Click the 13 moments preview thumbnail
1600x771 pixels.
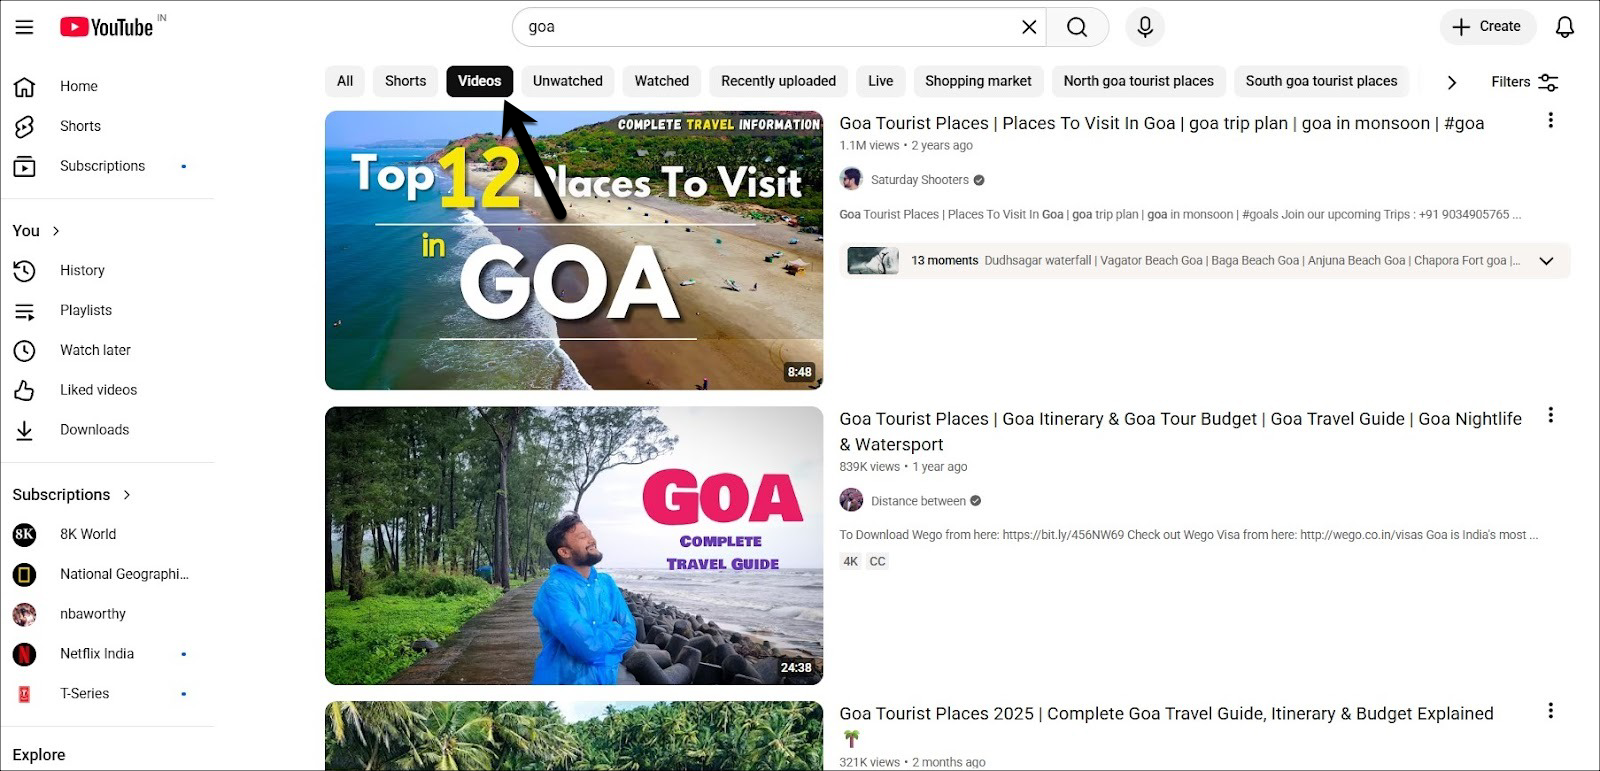coord(873,261)
